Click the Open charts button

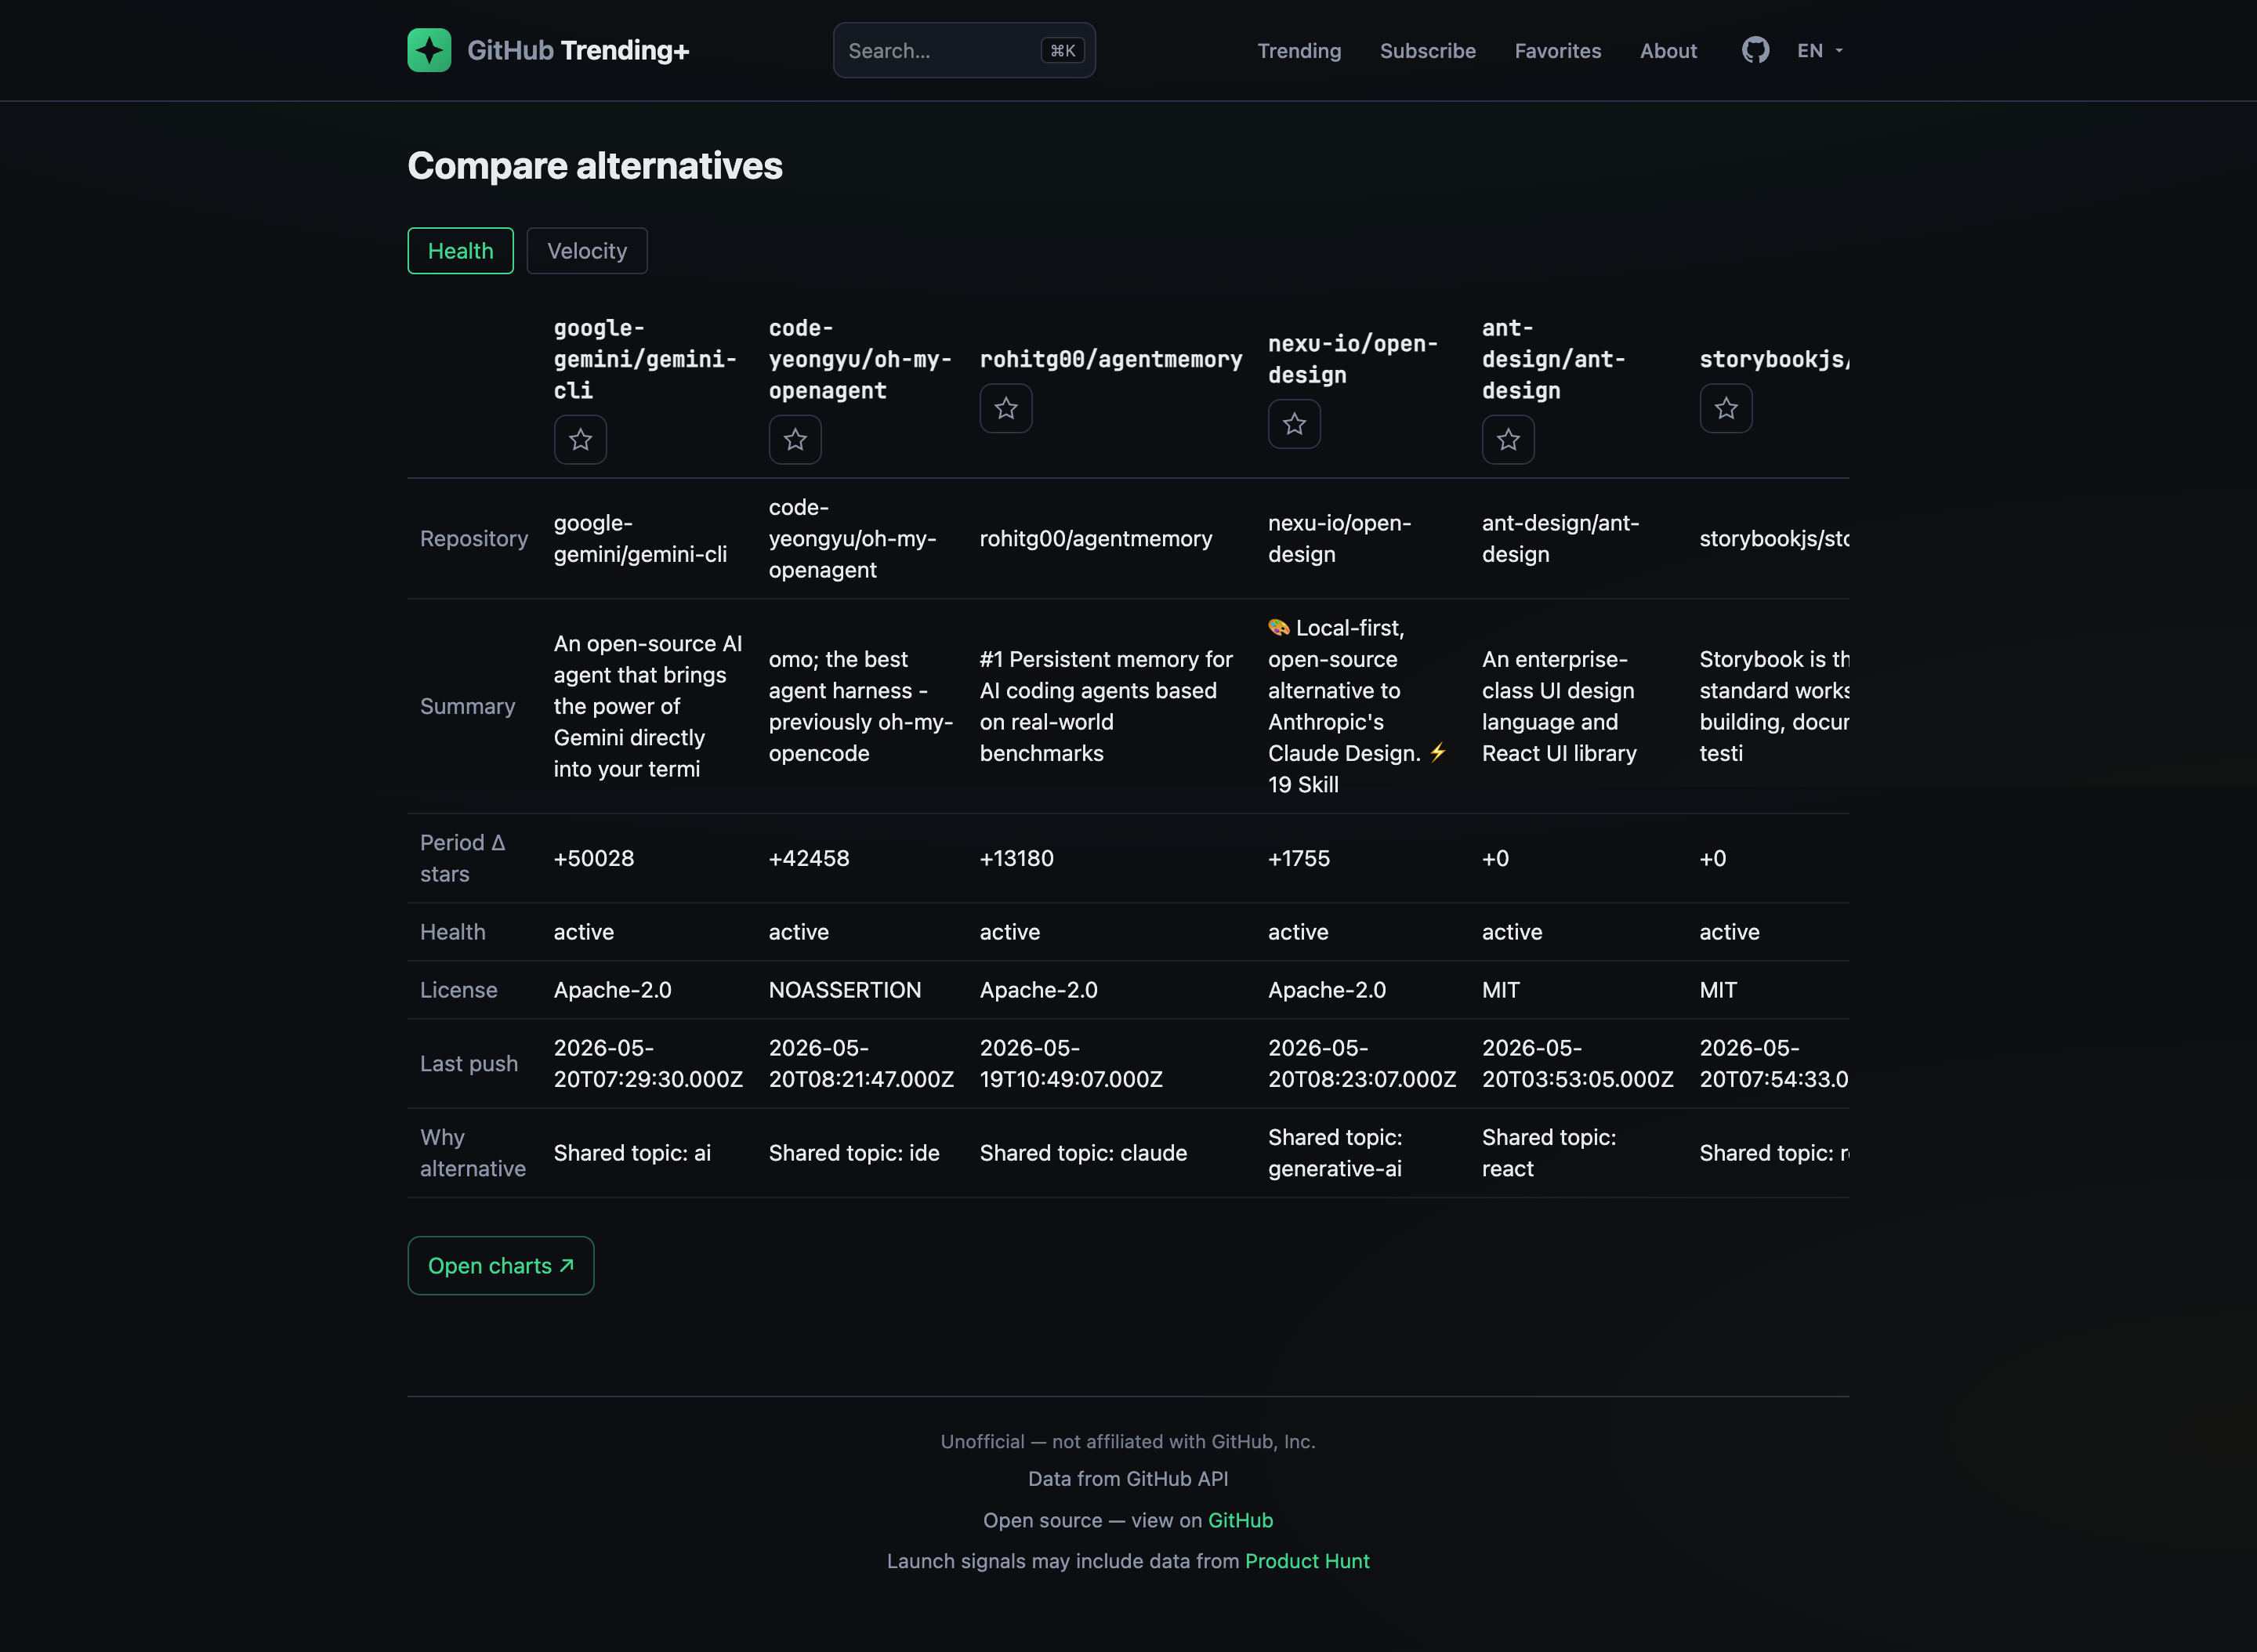501,1265
